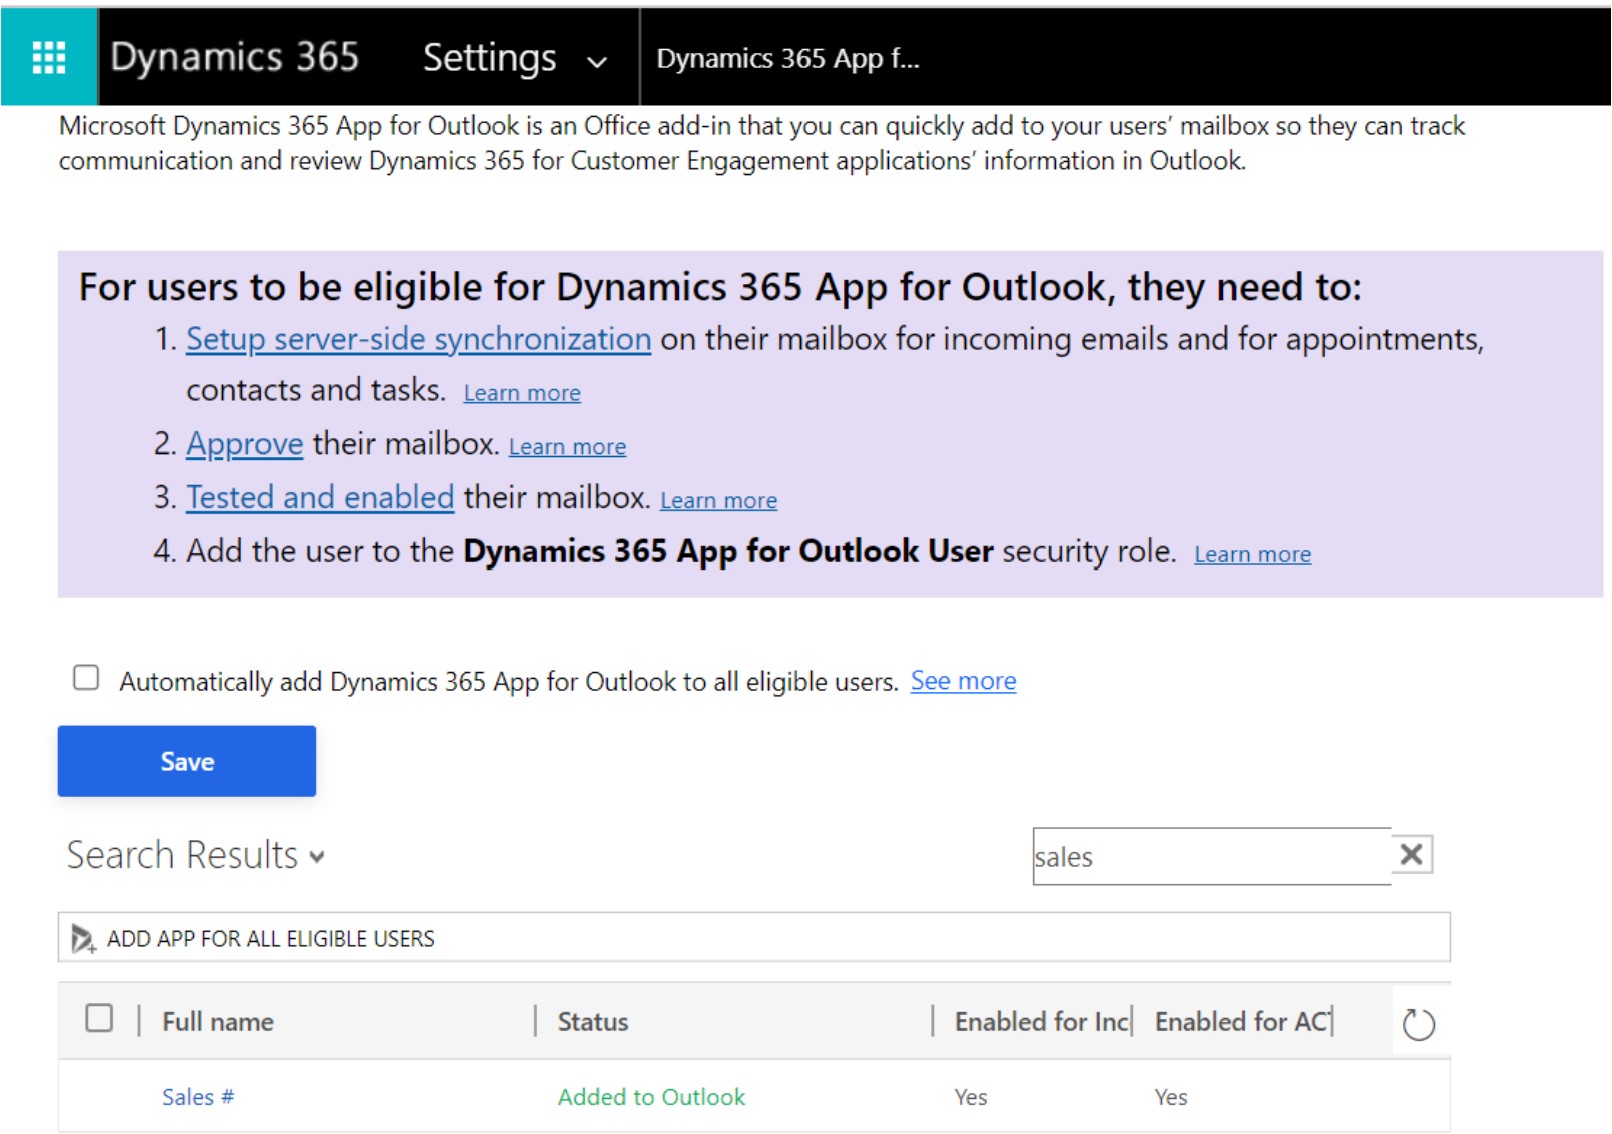
Task: Open Learn more about server-side synchronization
Action: (522, 392)
